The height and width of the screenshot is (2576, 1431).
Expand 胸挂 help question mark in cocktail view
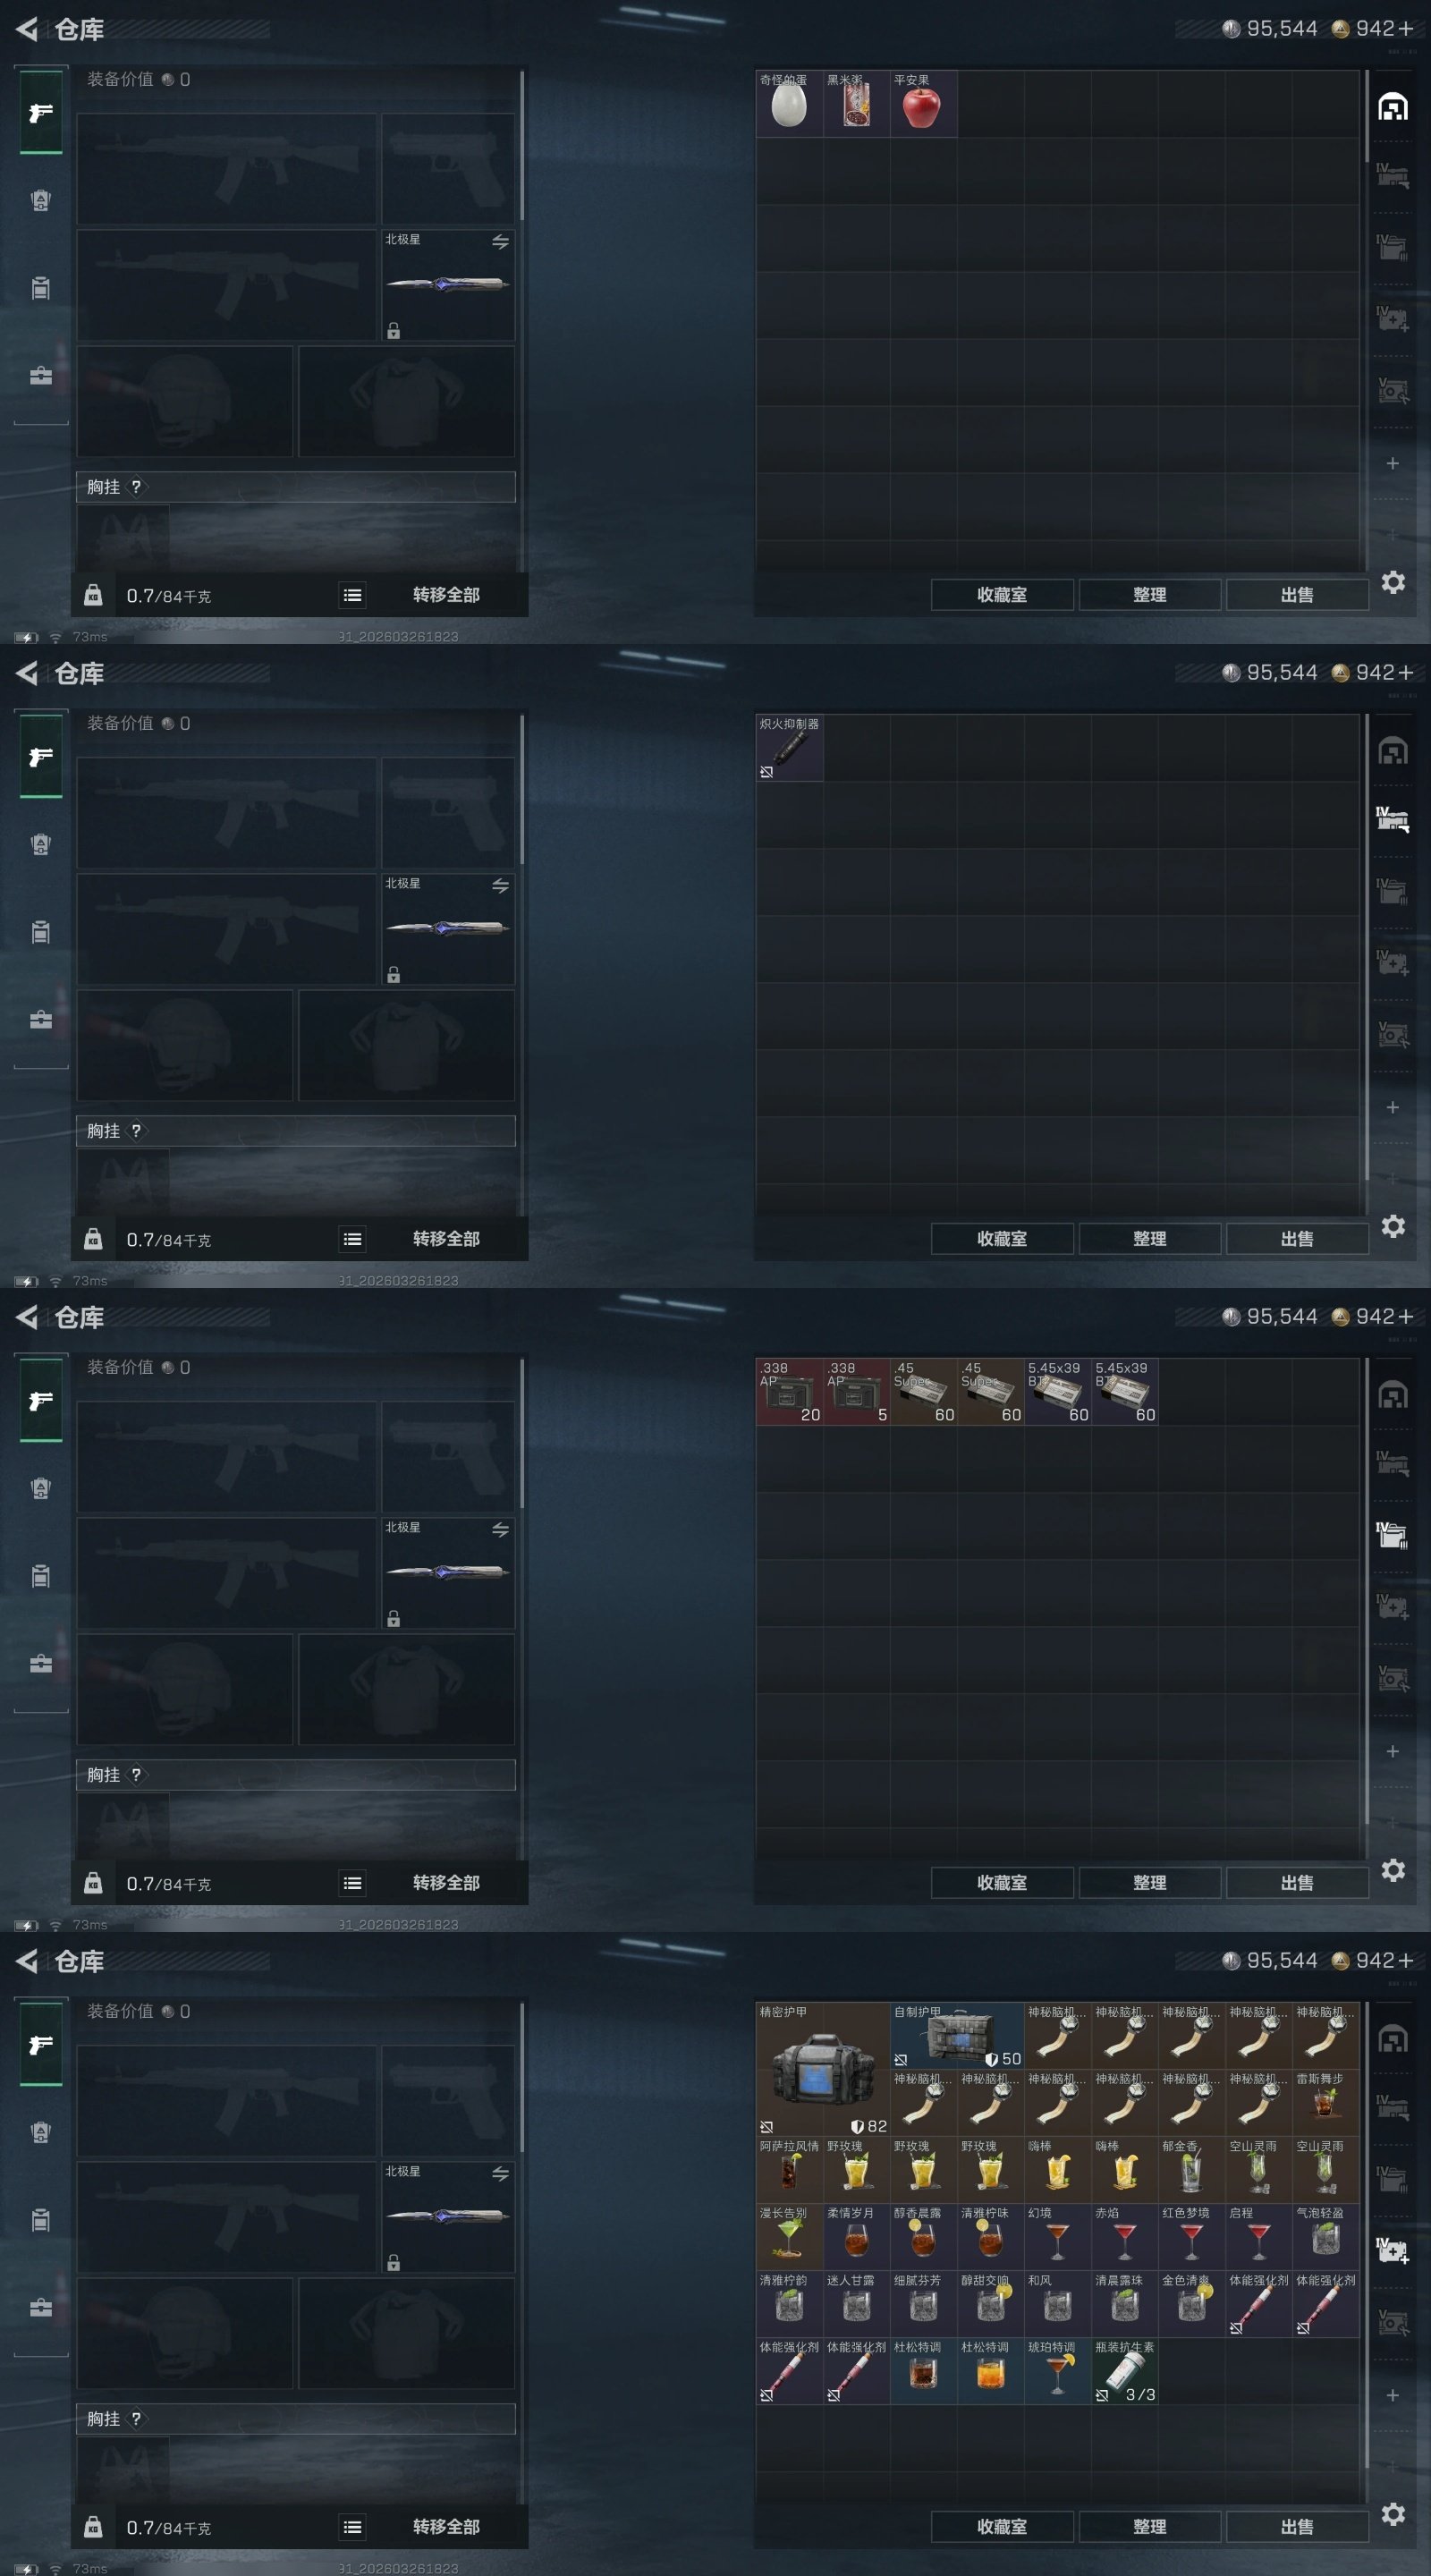pos(136,2418)
